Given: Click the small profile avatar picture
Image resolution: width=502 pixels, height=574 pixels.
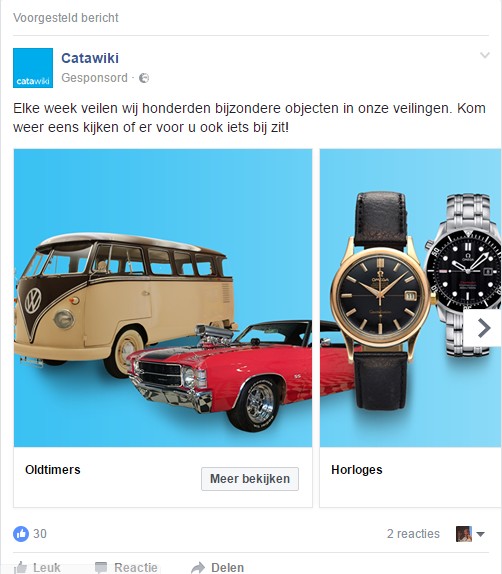Looking at the screenshot, I should [464, 534].
